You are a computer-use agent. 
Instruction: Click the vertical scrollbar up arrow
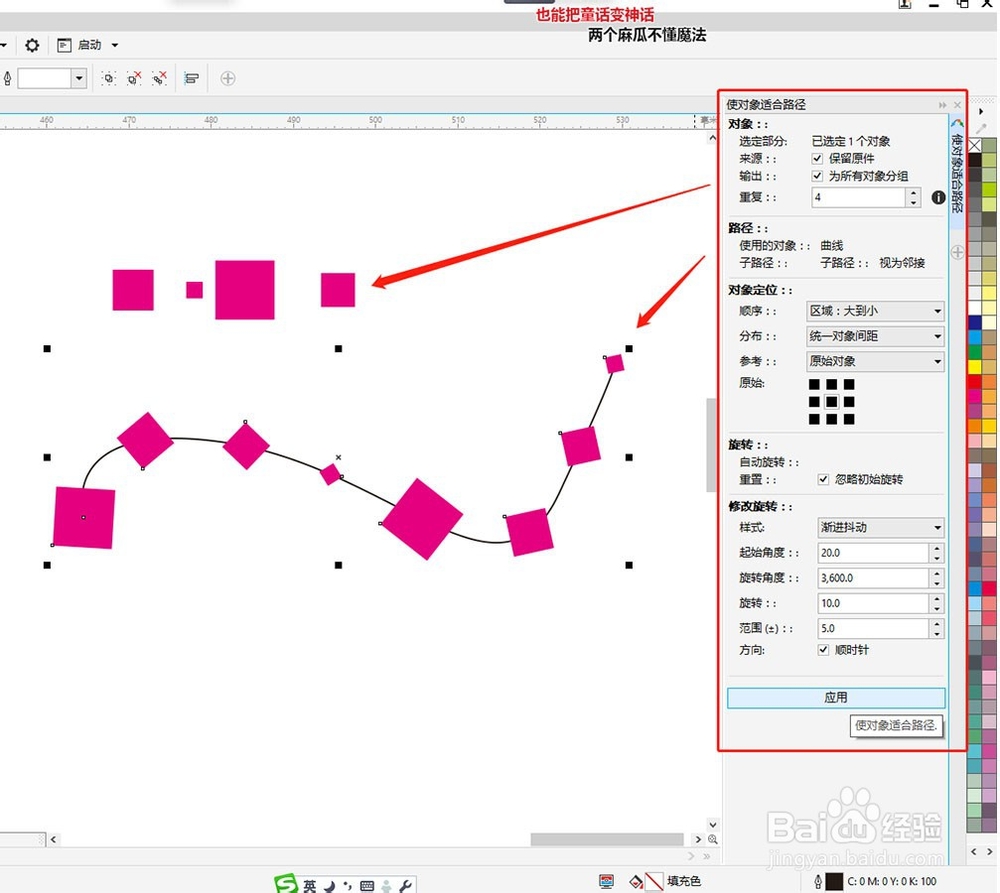click(712, 138)
